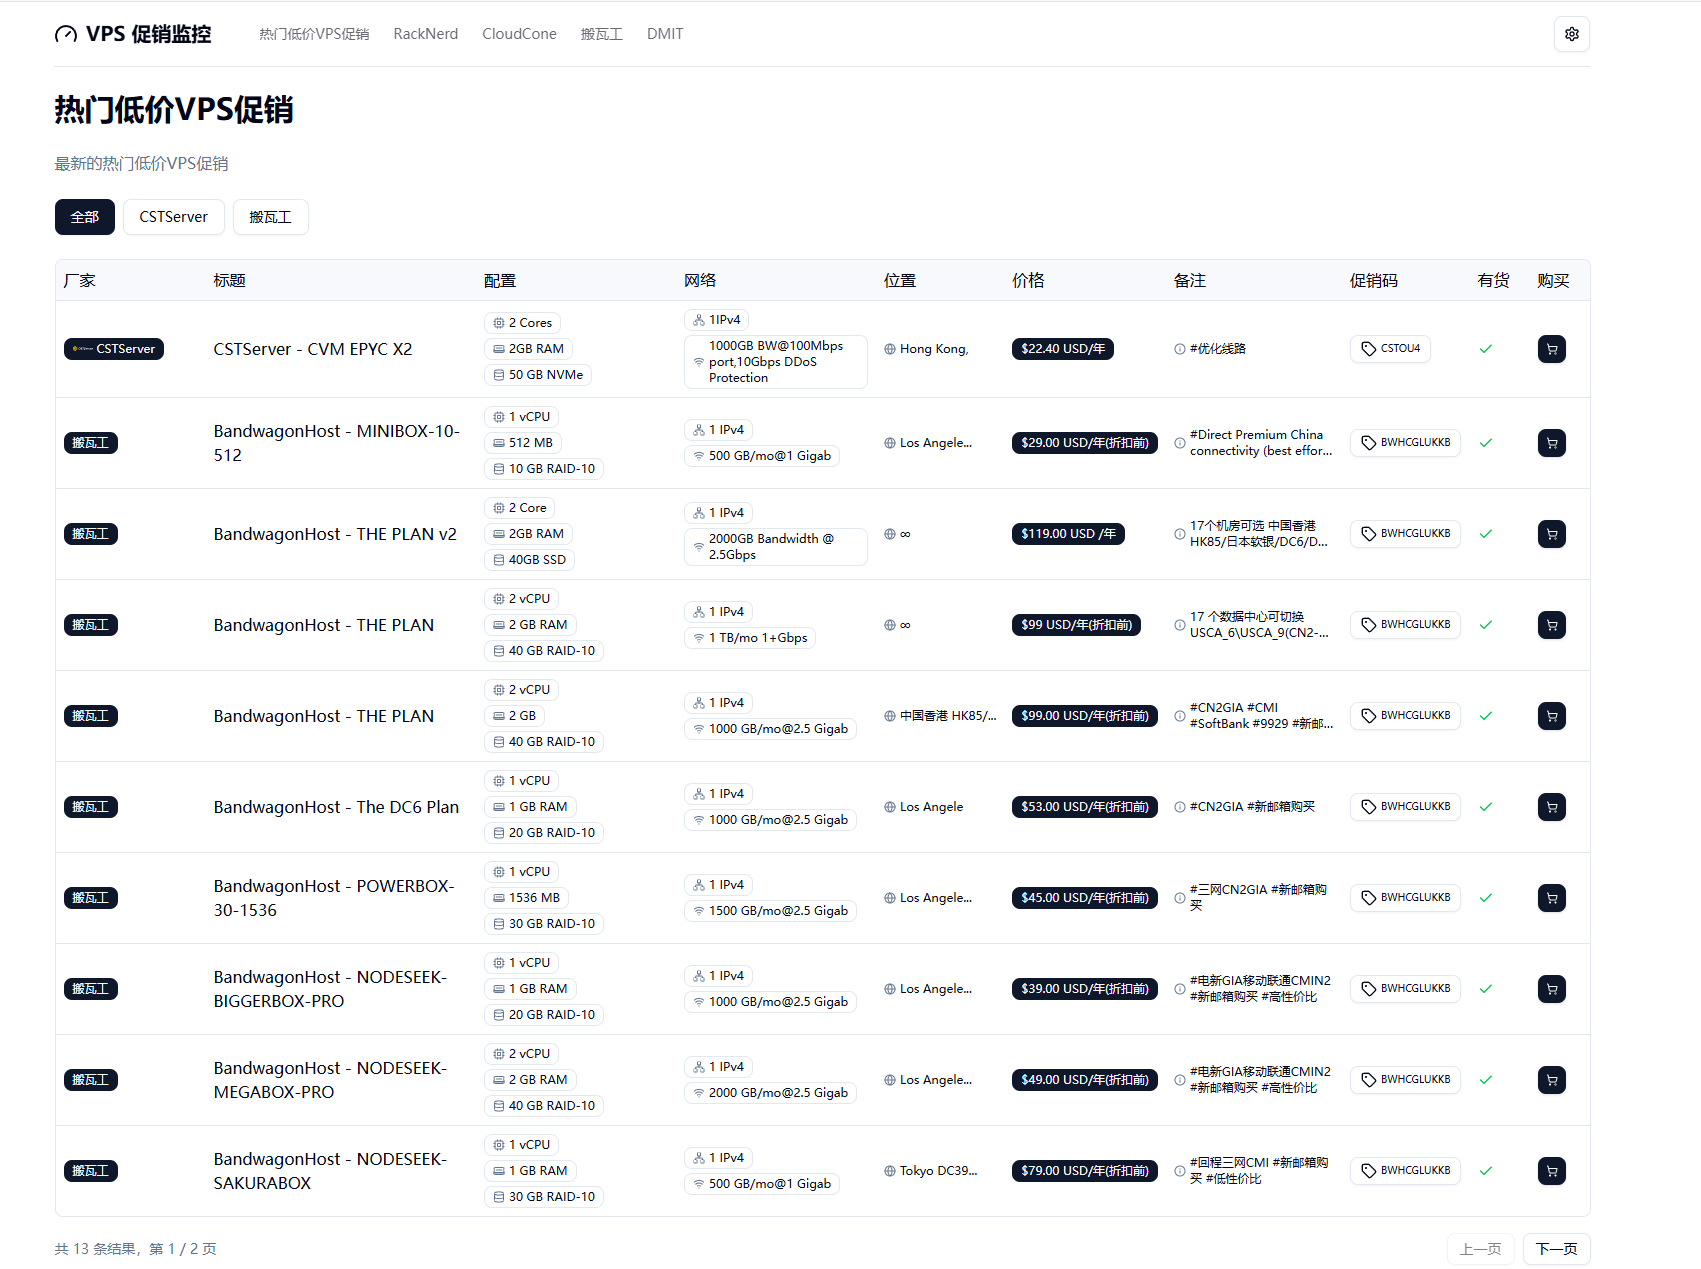Click note #三网CN2GIA #新邮箱购买

pos(1259,898)
